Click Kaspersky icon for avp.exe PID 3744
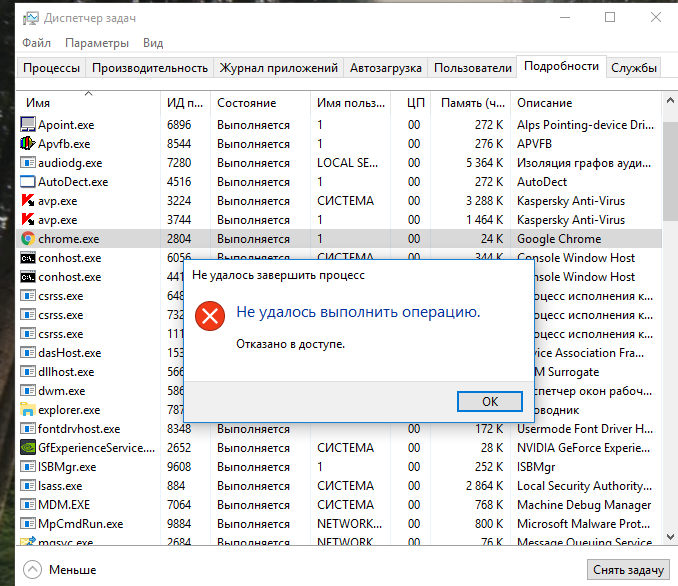The image size is (678, 586). (28, 220)
